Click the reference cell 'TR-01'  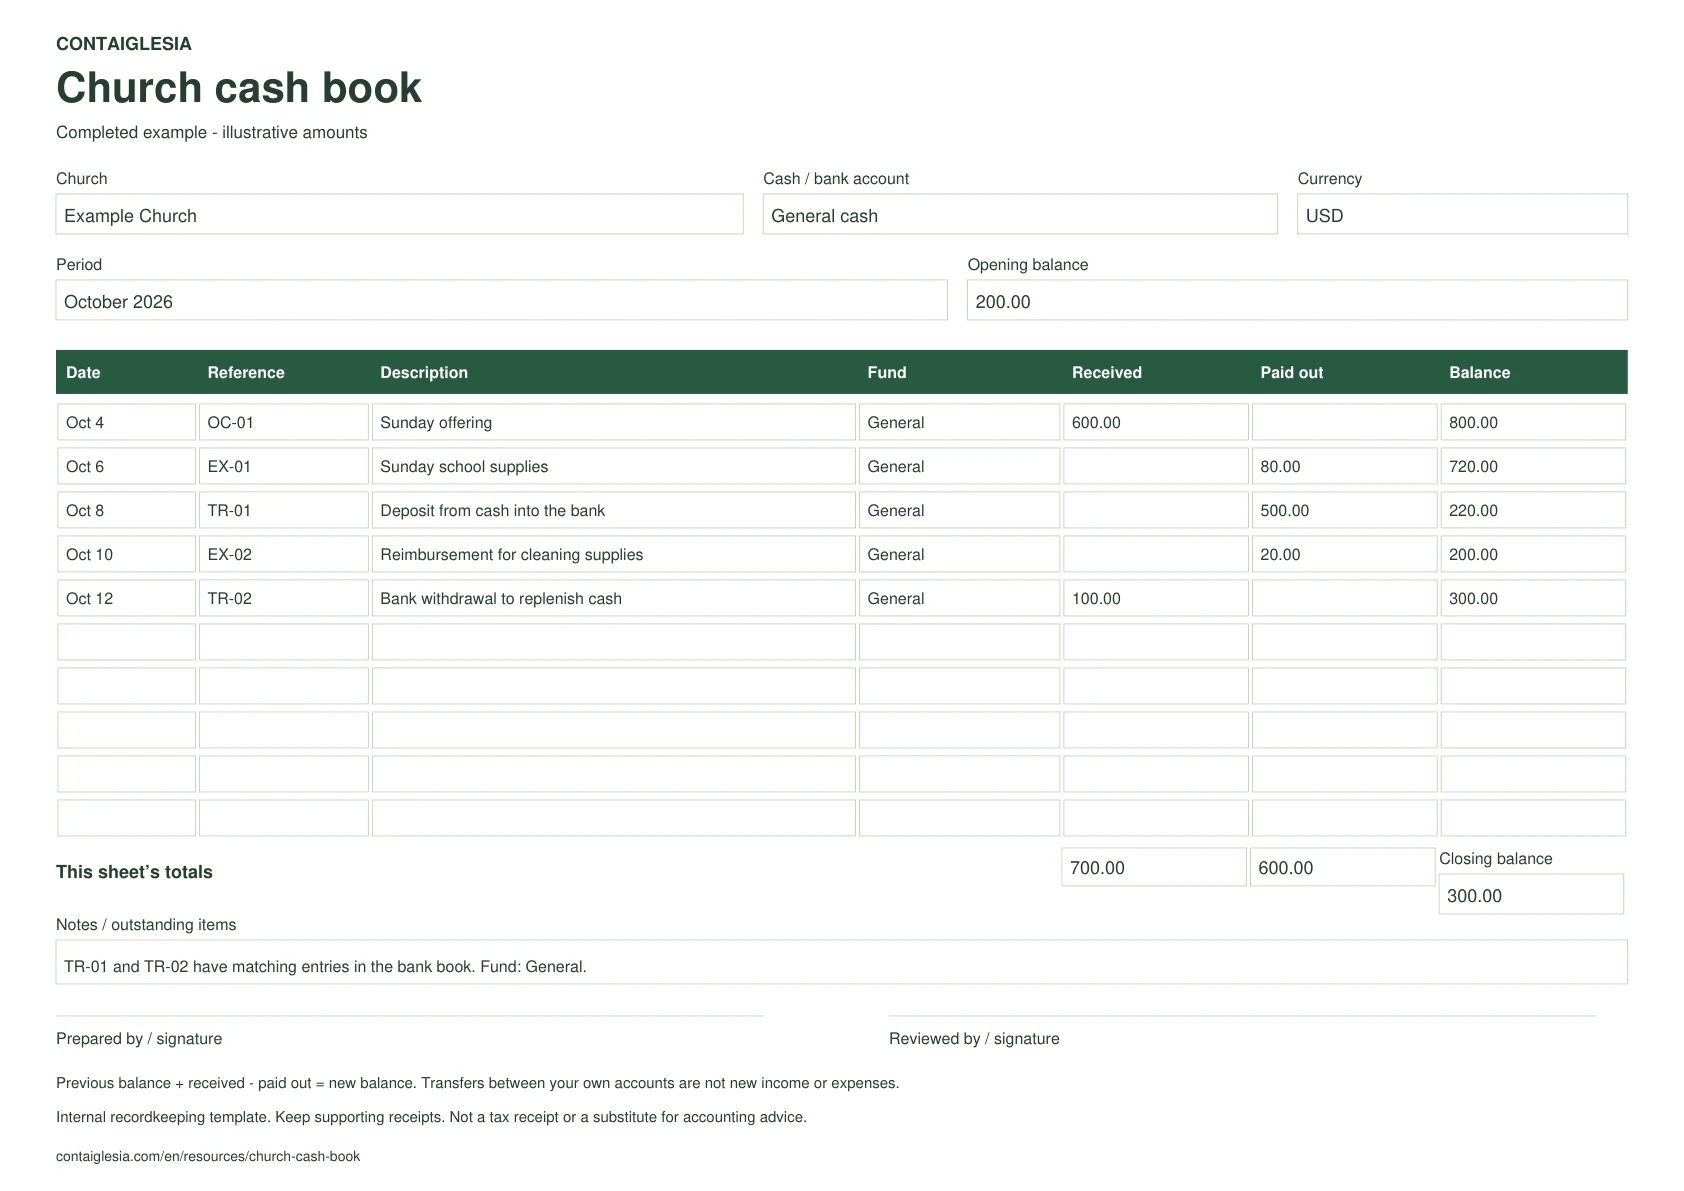[284, 511]
